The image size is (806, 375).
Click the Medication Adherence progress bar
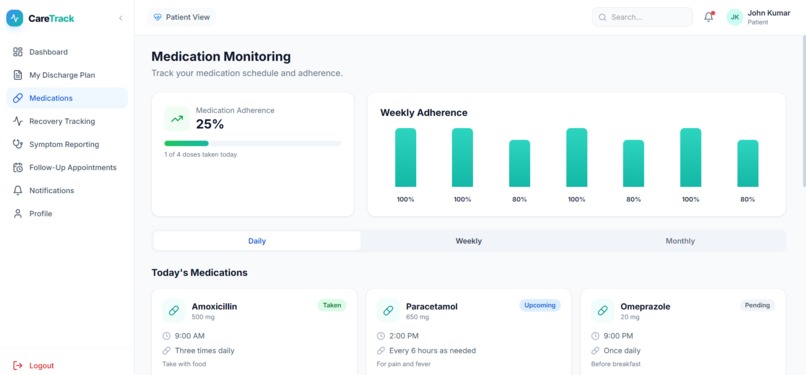(x=252, y=143)
